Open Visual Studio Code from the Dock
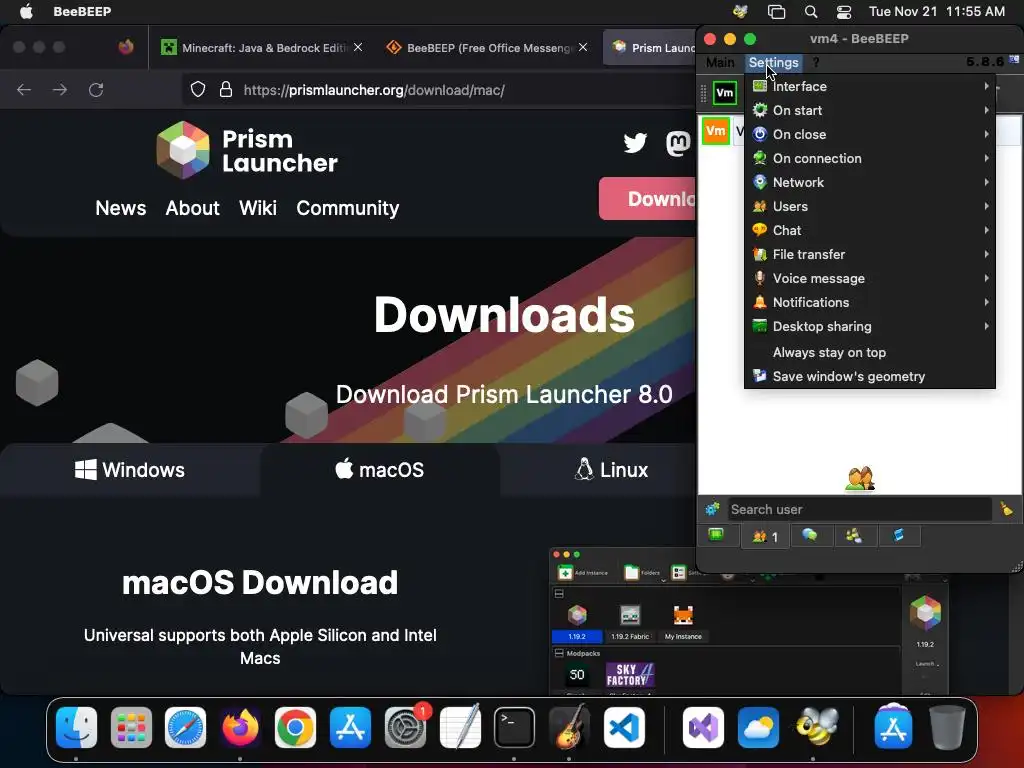This screenshot has width=1024, height=768. click(624, 727)
